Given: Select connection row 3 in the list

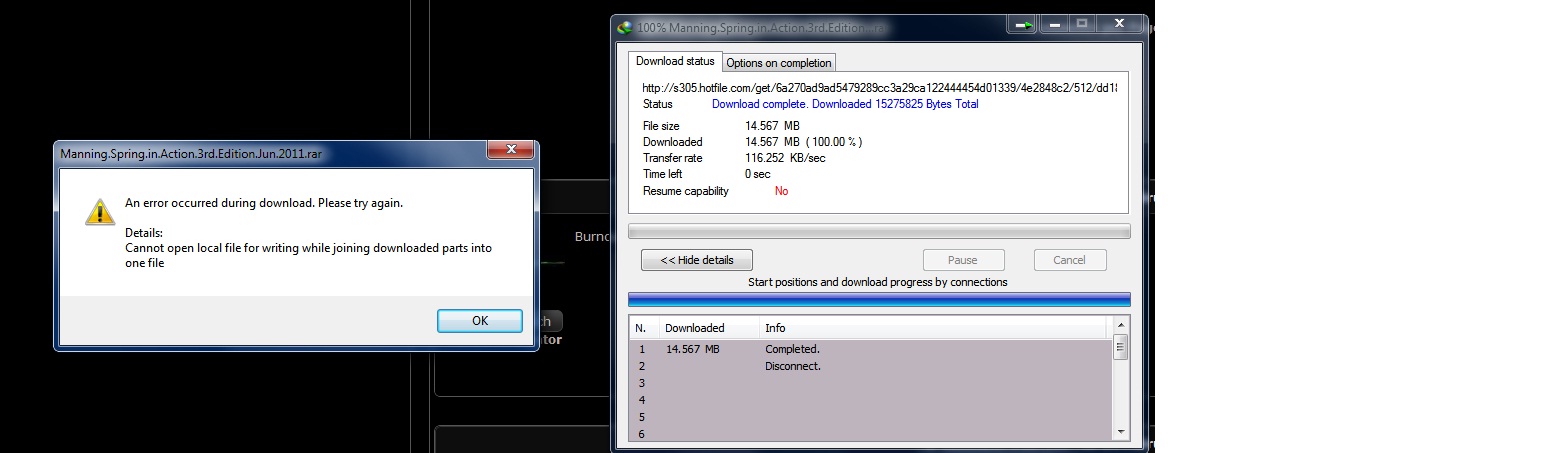Looking at the screenshot, I should [871, 383].
